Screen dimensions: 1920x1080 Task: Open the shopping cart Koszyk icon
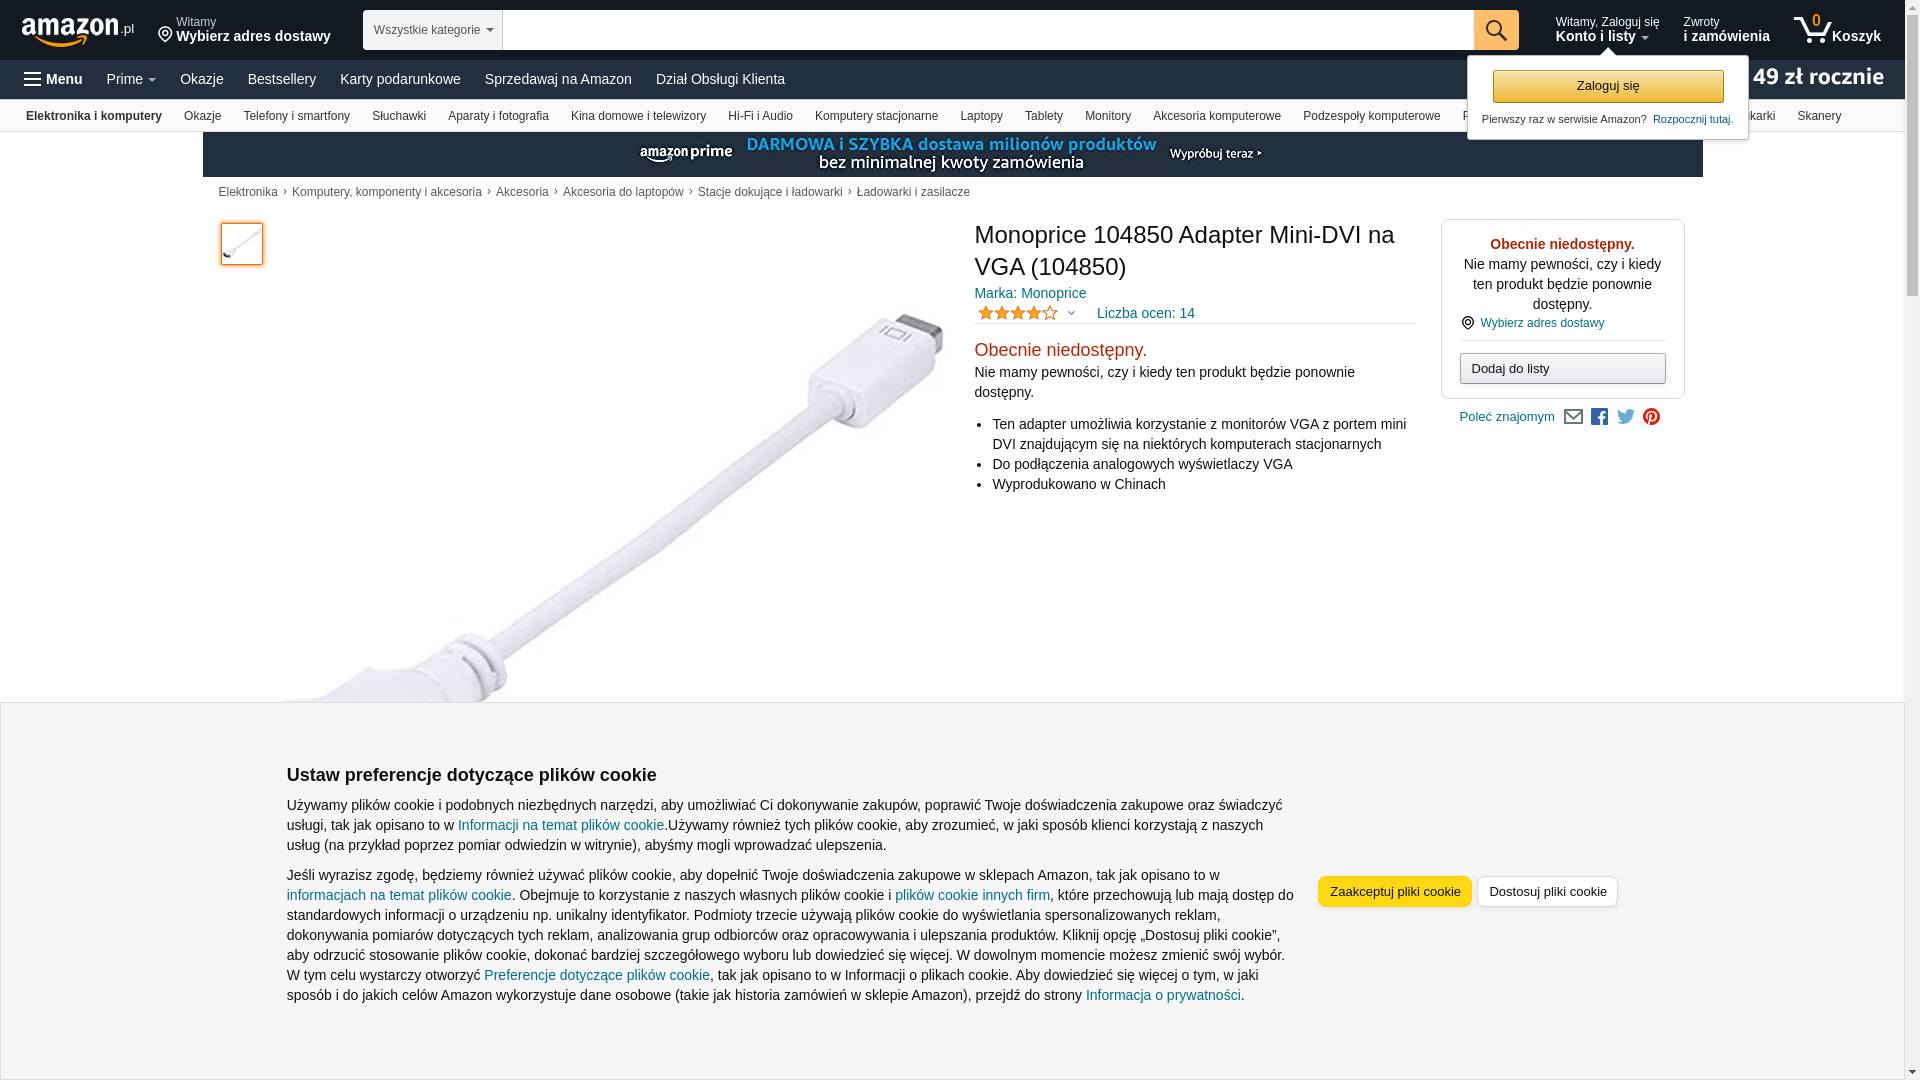1837,30
